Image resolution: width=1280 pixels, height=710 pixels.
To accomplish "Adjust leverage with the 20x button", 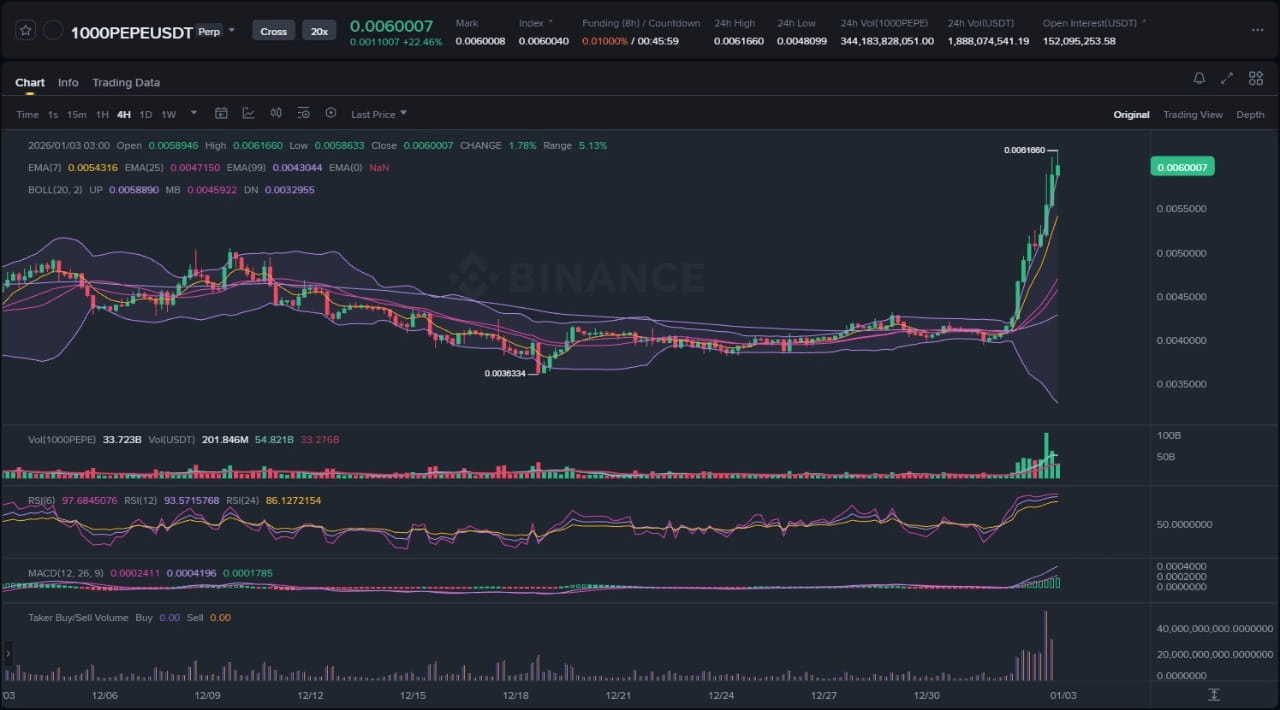I will click(319, 31).
